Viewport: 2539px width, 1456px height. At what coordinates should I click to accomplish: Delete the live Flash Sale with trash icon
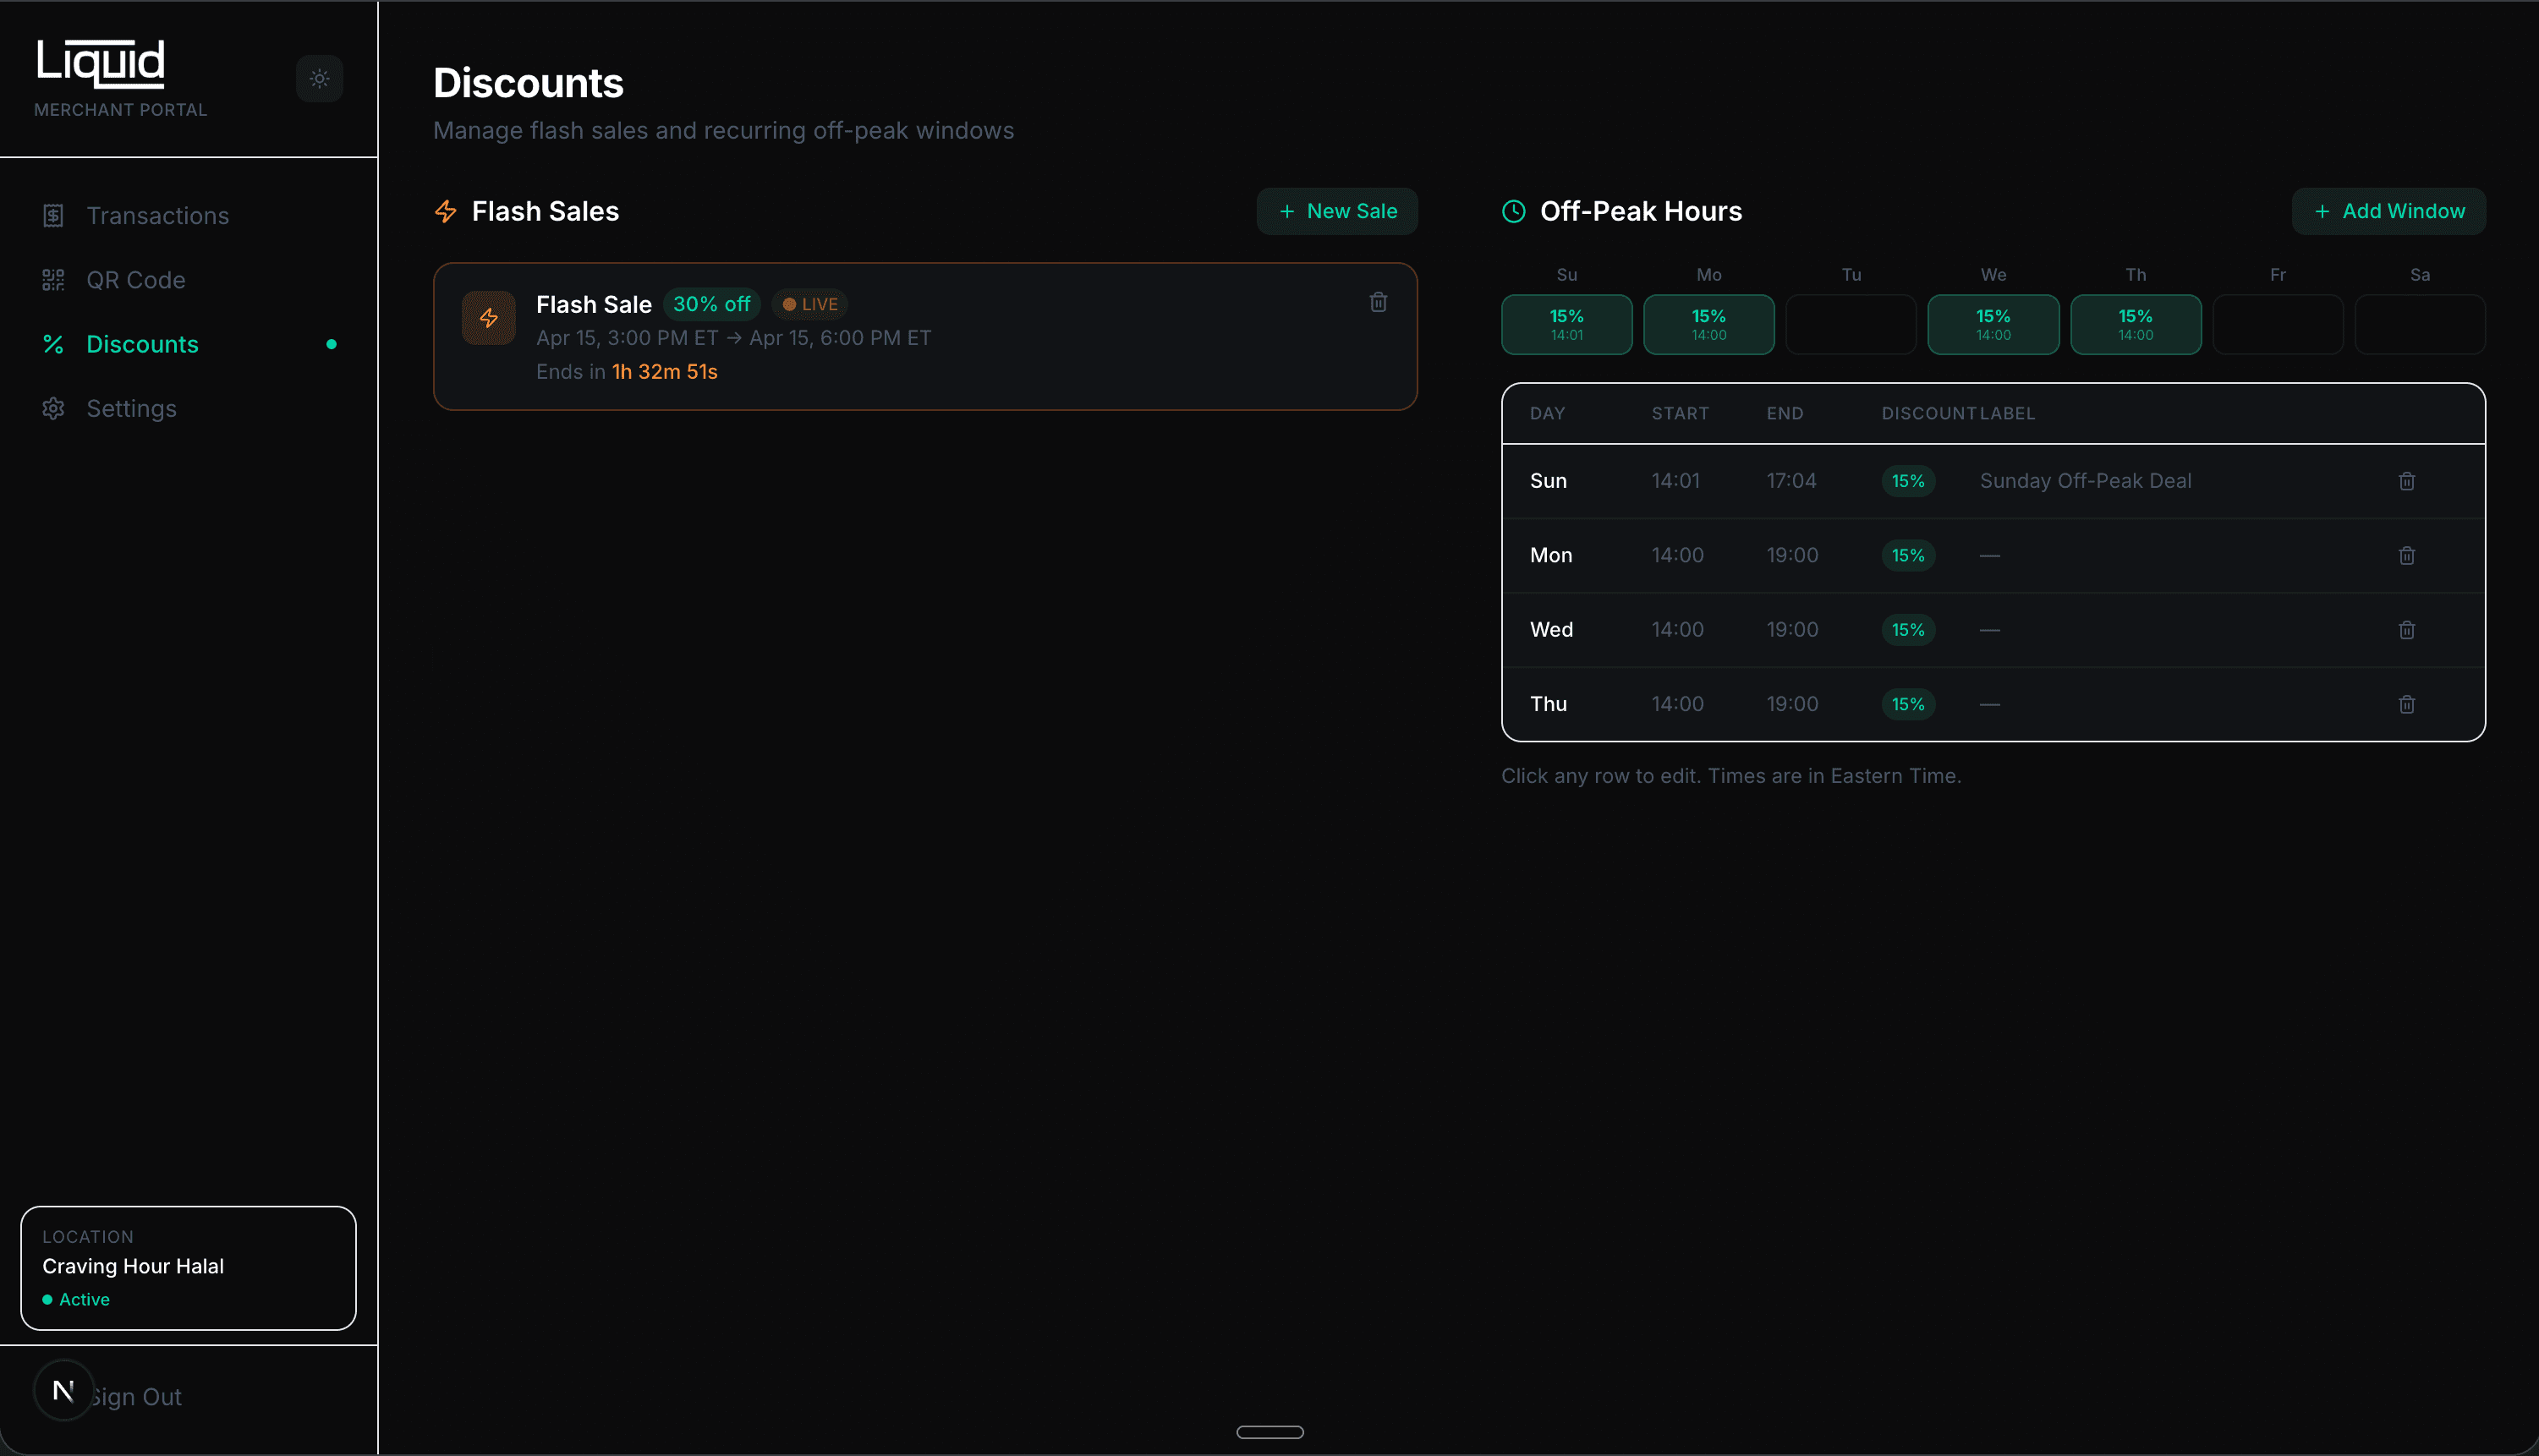coord(1377,302)
